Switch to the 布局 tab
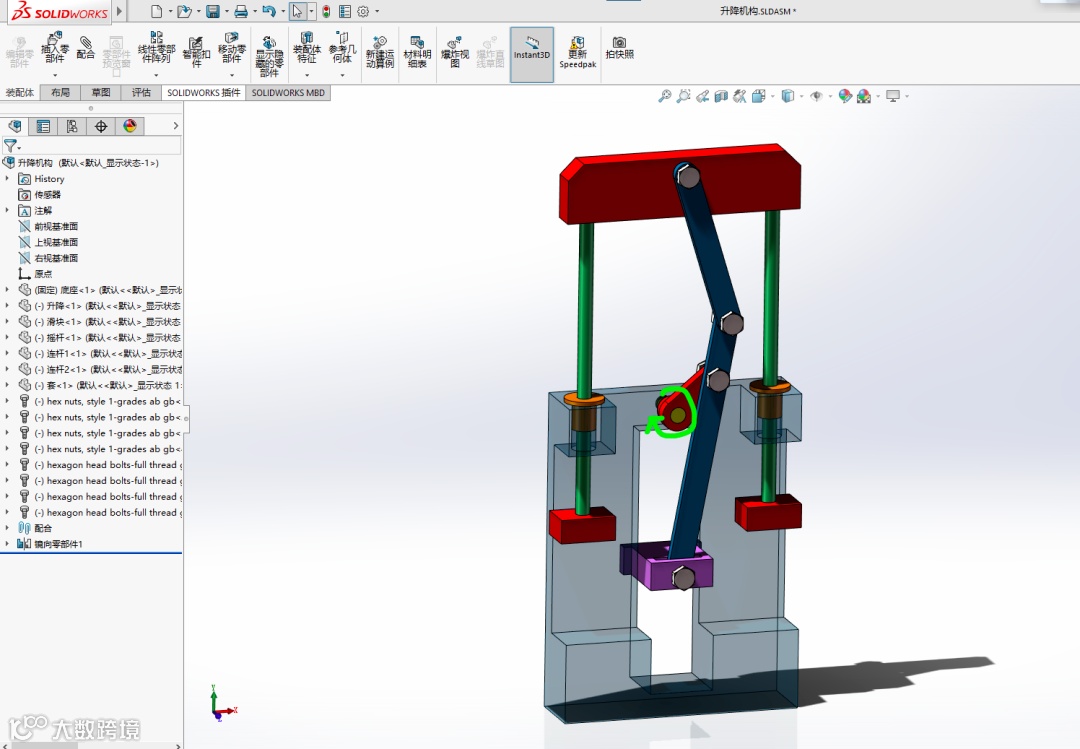Screen dimensions: 1080x749 [61, 92]
